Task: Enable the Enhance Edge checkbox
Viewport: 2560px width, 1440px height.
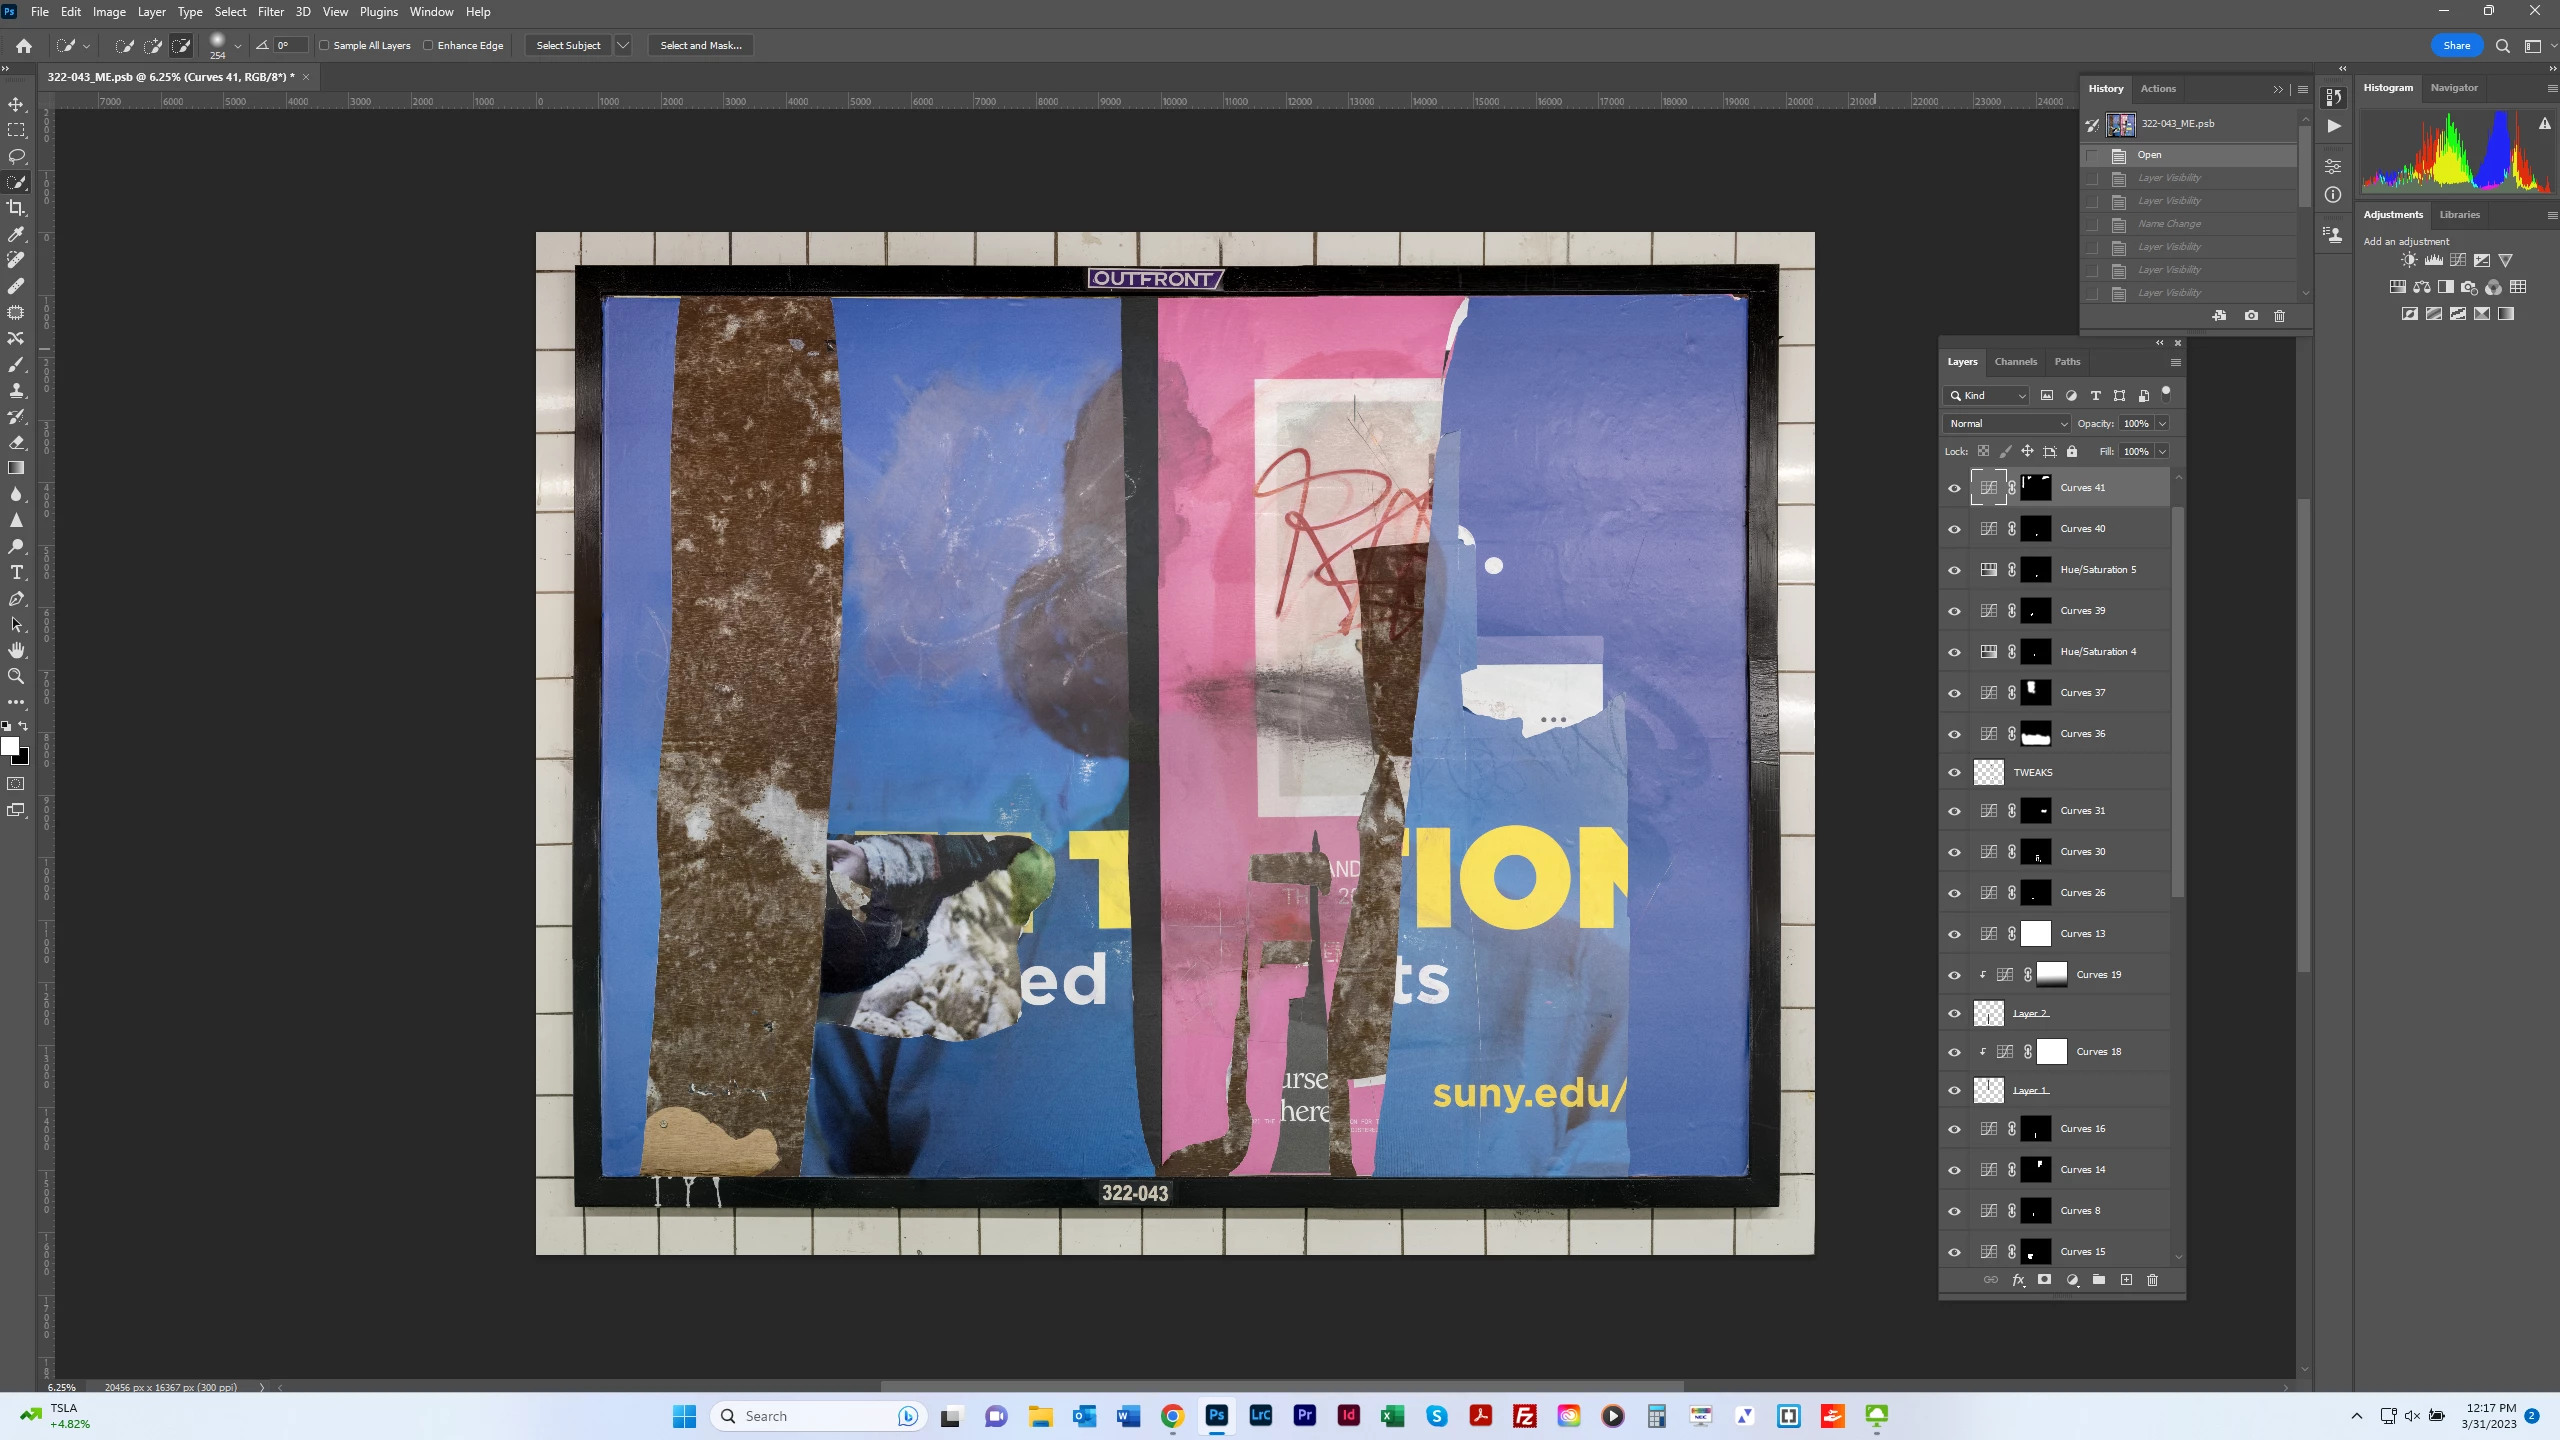Action: (428, 45)
